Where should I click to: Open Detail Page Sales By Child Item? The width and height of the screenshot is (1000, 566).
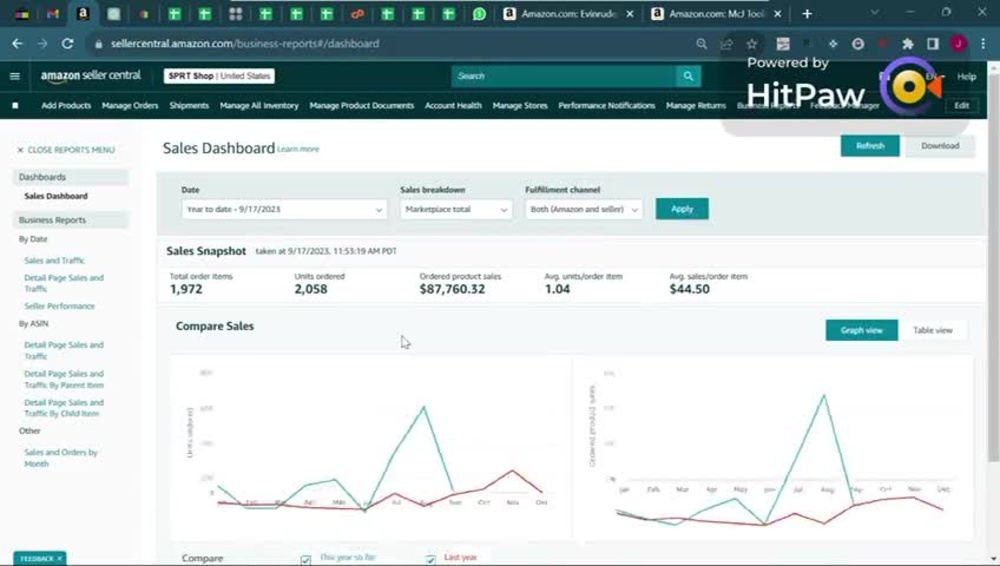click(64, 408)
